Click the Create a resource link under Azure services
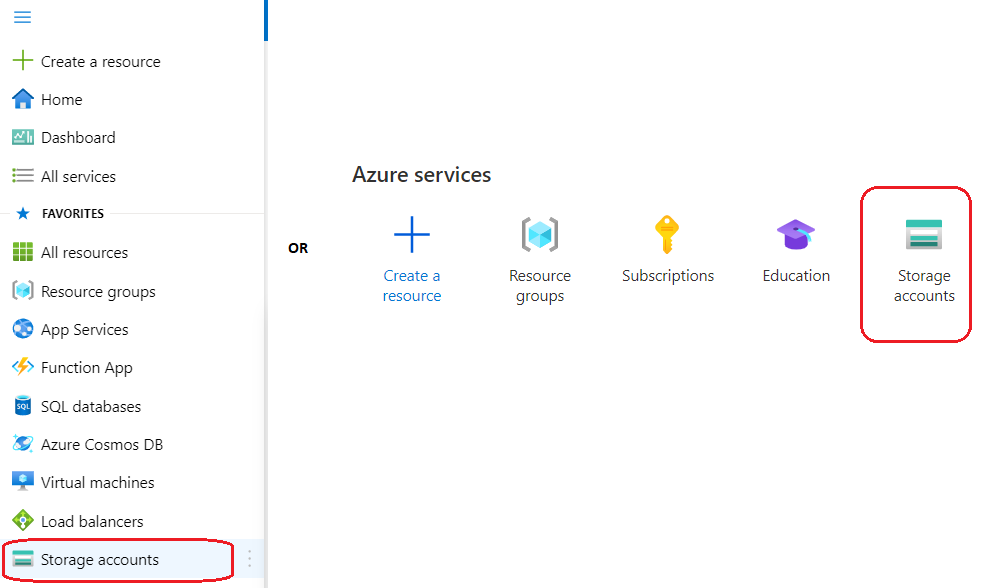Screen dimensions: 982x588 click(412, 286)
